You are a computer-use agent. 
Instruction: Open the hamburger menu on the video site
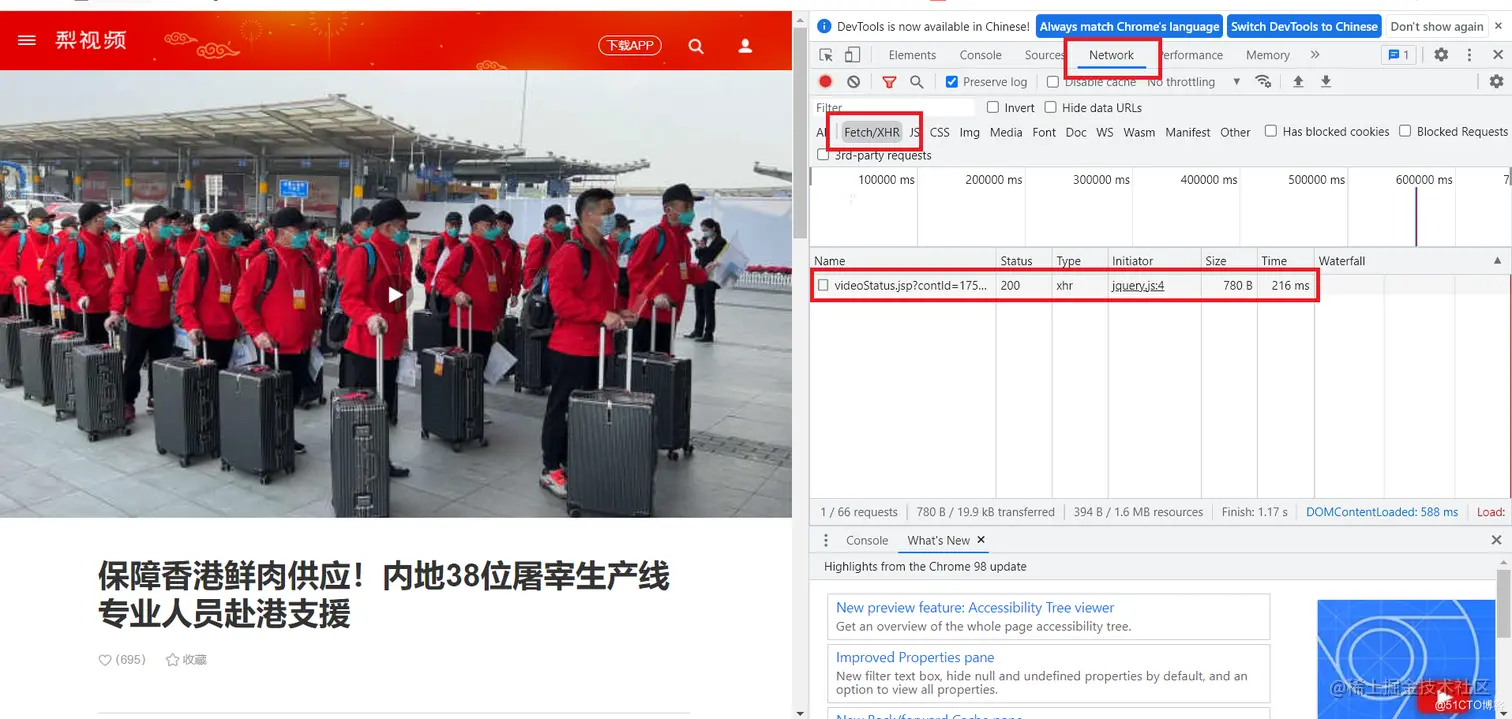pos(27,40)
